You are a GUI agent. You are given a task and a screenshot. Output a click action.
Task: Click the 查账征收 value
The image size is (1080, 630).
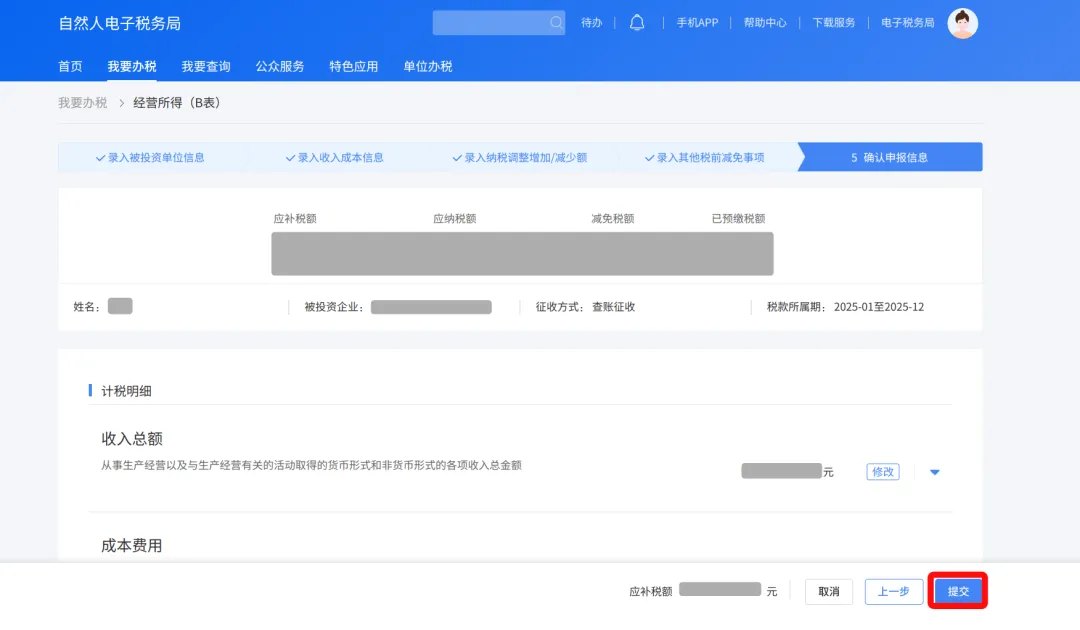[x=614, y=307]
